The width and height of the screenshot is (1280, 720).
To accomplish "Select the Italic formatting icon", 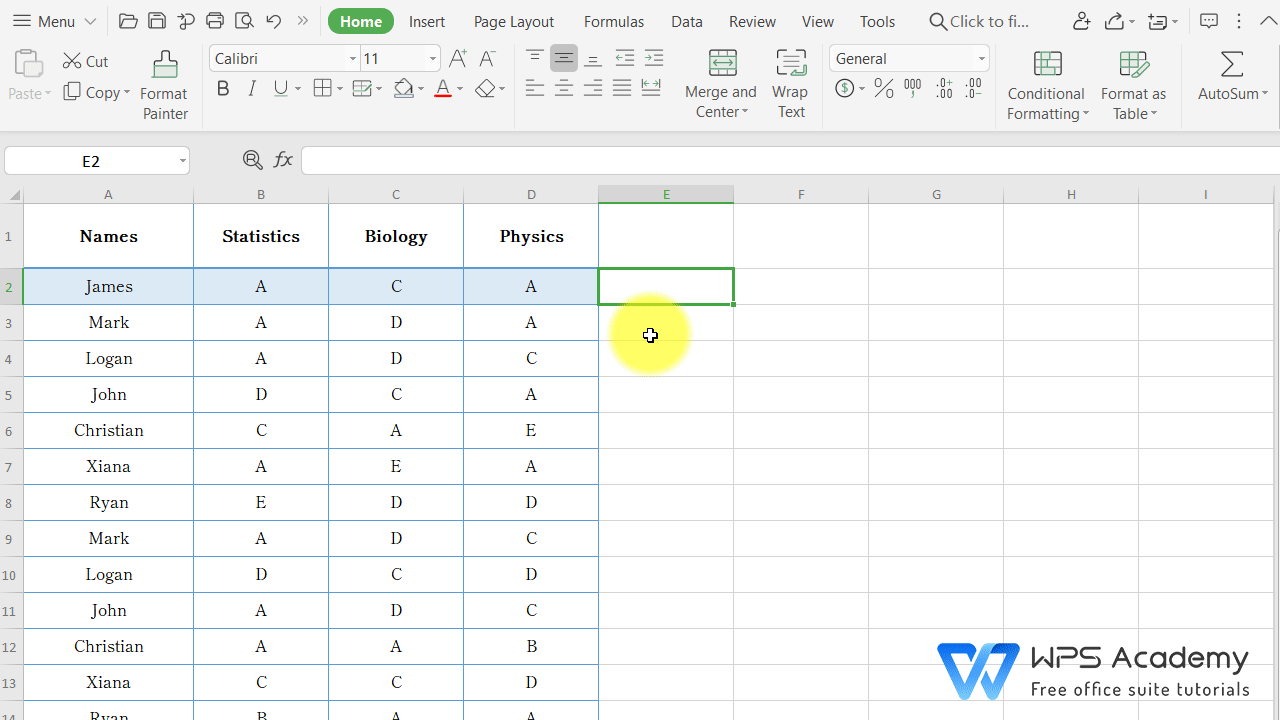I will [x=251, y=88].
